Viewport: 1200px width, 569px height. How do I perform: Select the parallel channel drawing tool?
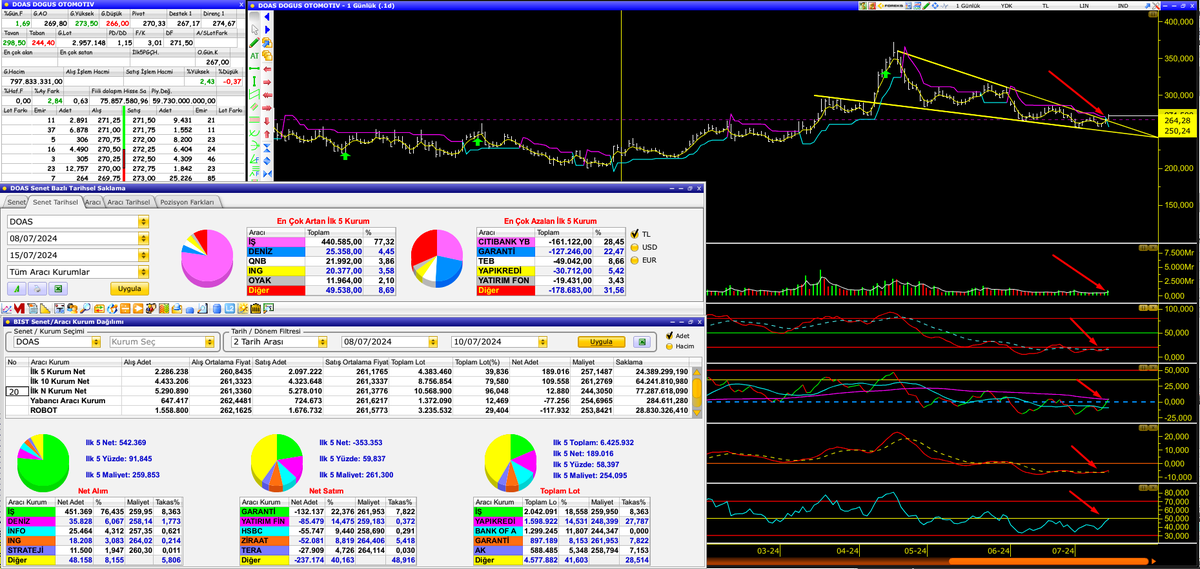pos(254,94)
